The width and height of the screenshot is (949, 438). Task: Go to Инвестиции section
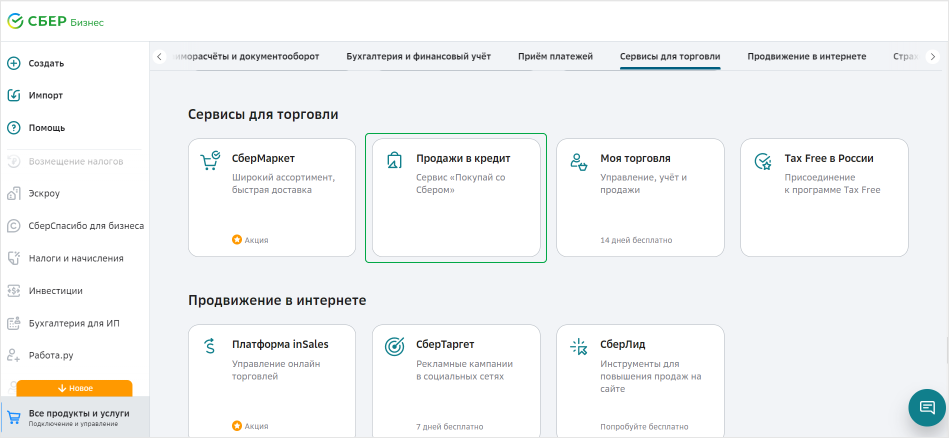[56, 291]
